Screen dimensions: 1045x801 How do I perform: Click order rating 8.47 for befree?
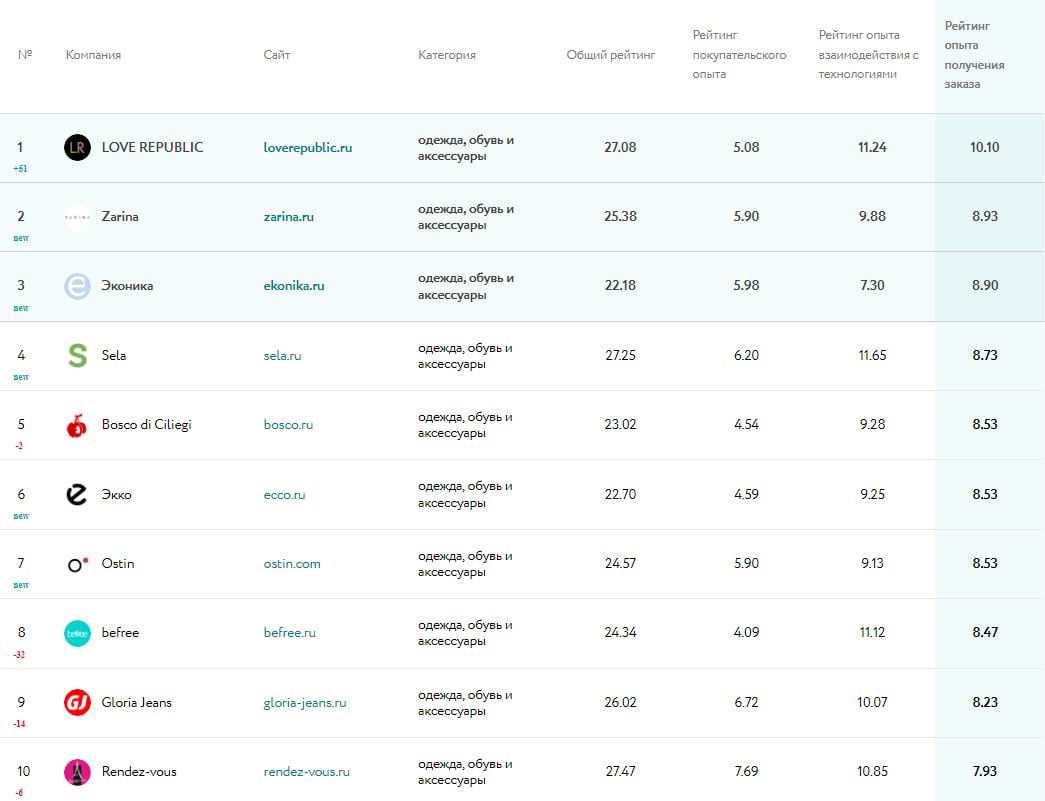click(985, 632)
